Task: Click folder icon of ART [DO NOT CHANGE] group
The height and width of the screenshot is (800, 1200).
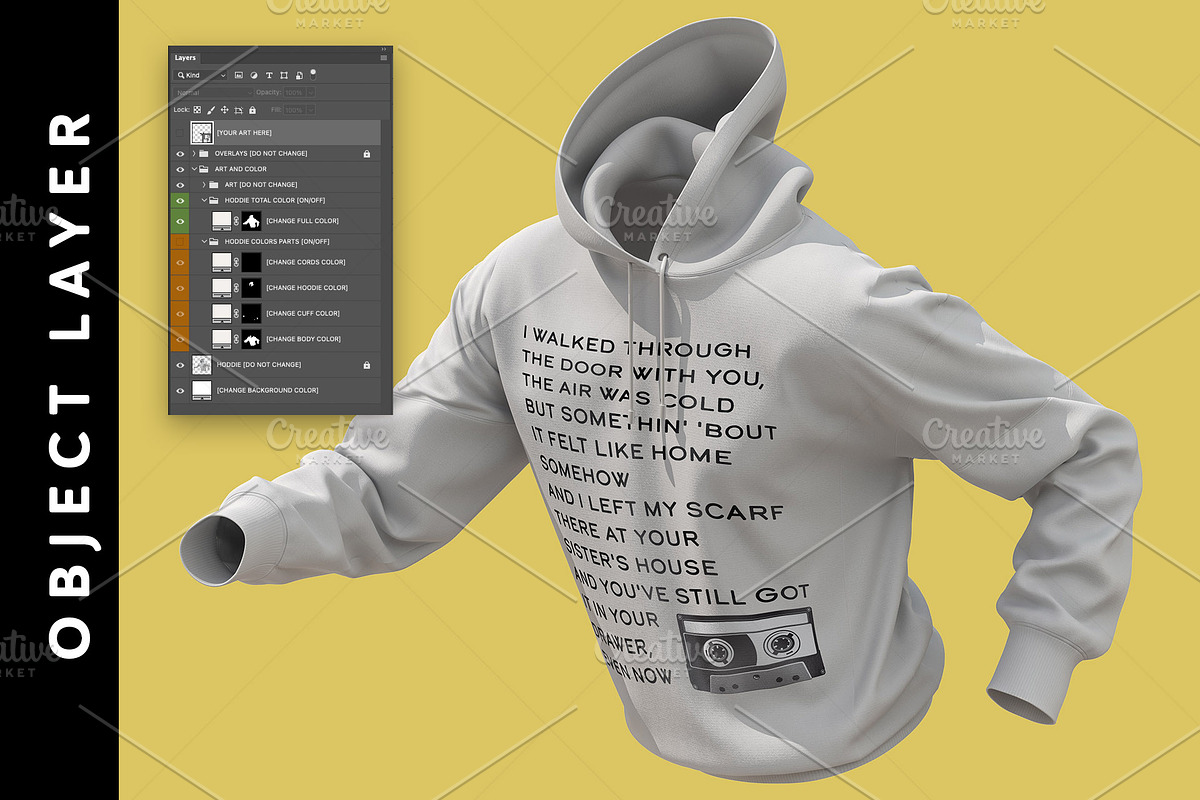Action: (214, 185)
